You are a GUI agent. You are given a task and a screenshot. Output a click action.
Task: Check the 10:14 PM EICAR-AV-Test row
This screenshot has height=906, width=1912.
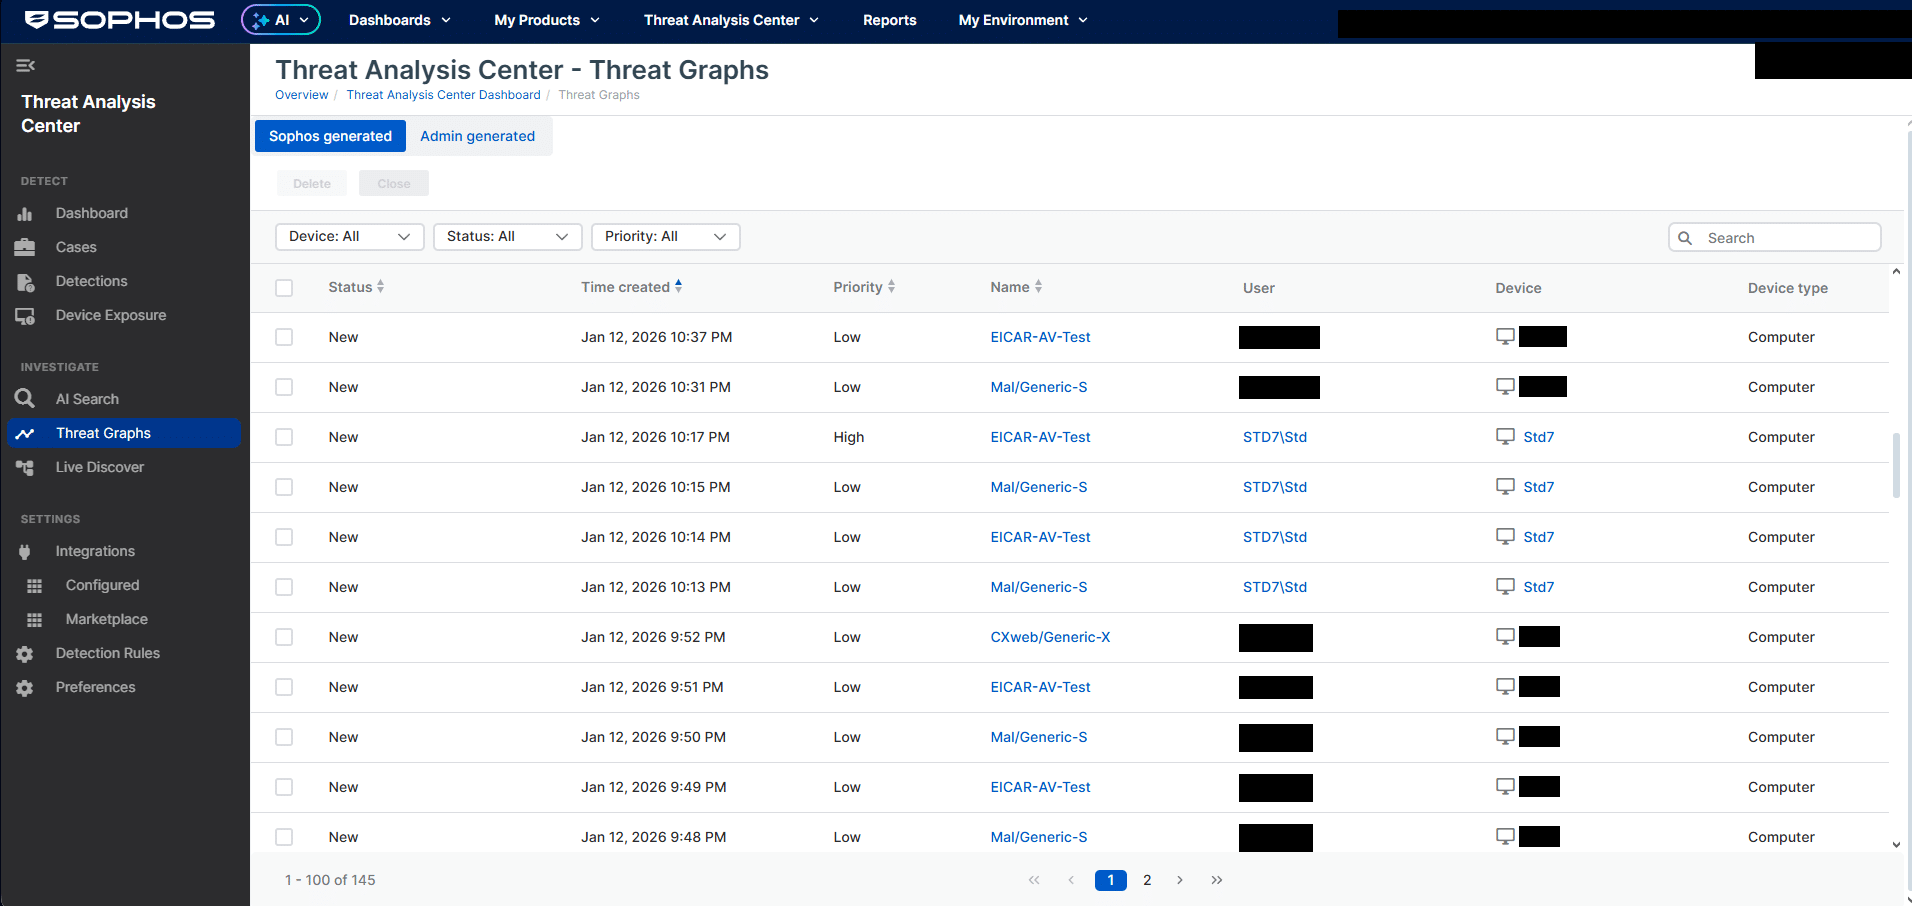284,537
